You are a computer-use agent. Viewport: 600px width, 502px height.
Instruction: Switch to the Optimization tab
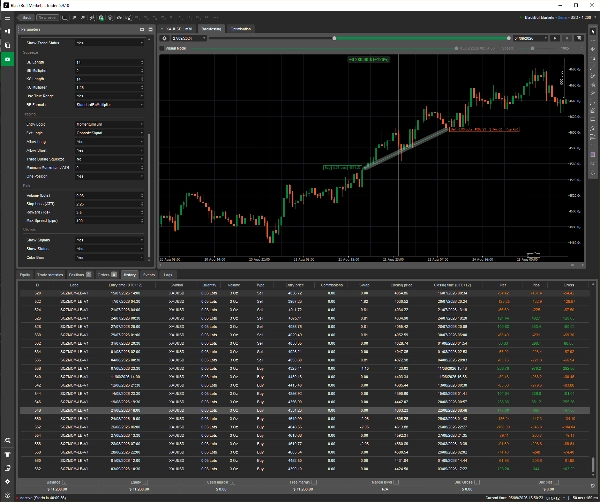point(241,29)
